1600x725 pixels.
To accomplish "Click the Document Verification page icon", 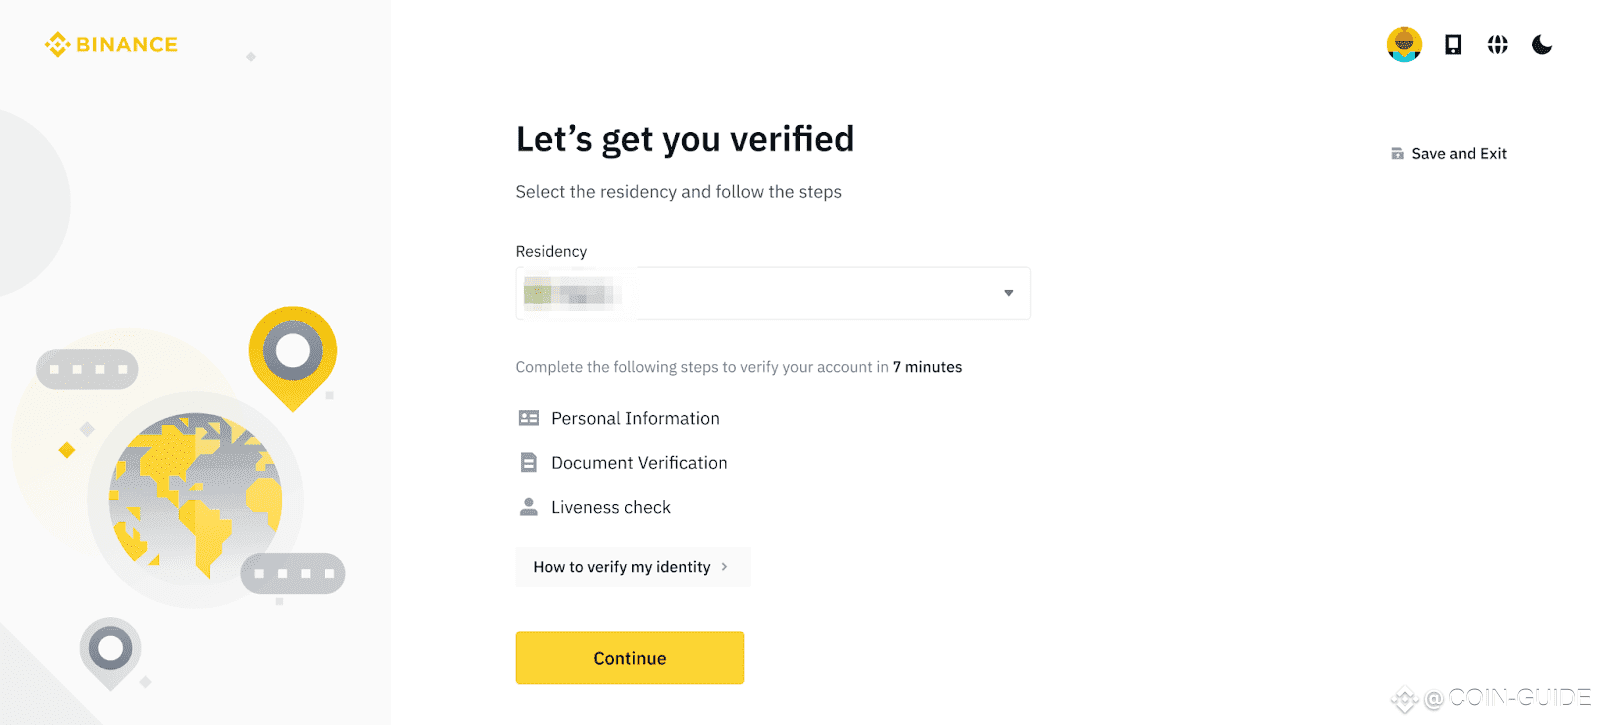I will pos(529,463).
